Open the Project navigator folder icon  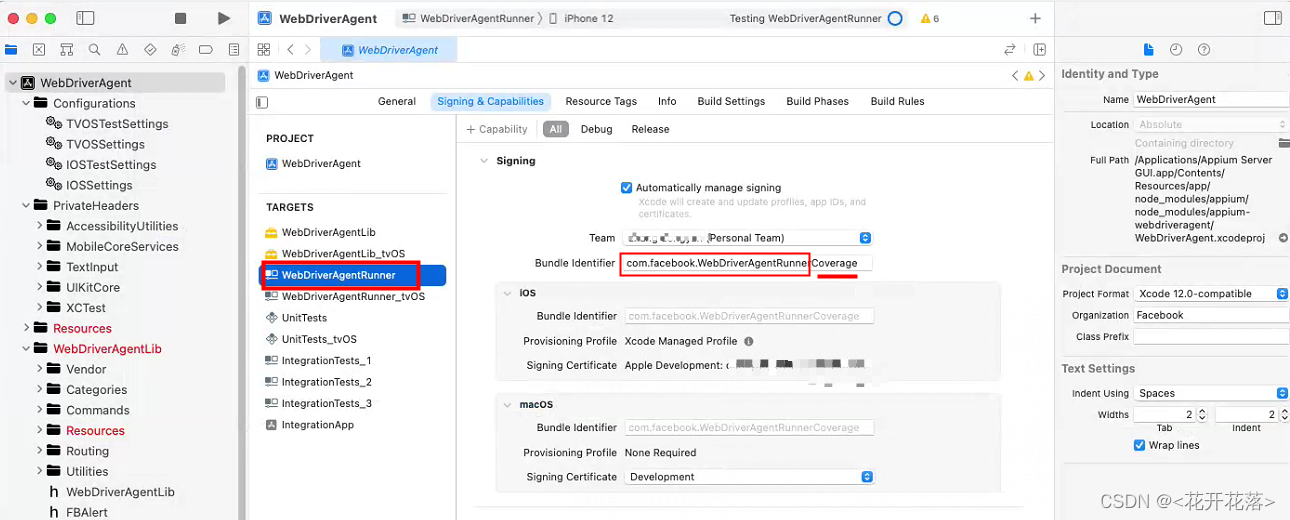[12, 49]
